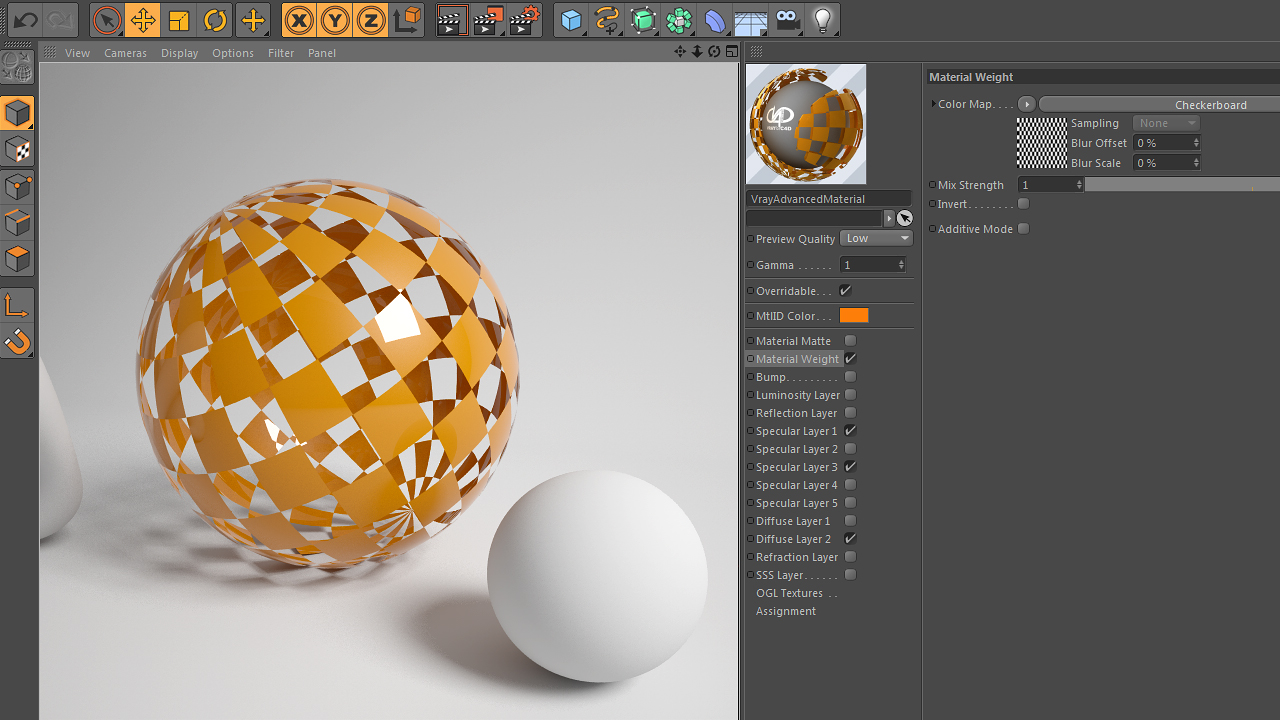This screenshot has width=1280, height=720.
Task: Add a light object with bulb icon
Action: (x=822, y=20)
